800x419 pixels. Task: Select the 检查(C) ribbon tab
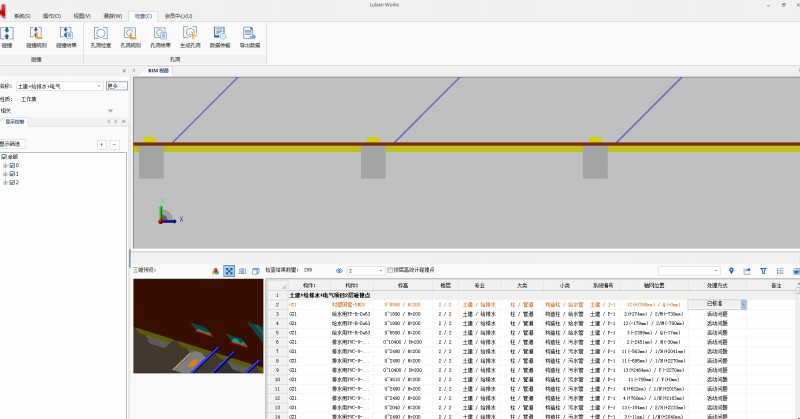pos(143,16)
